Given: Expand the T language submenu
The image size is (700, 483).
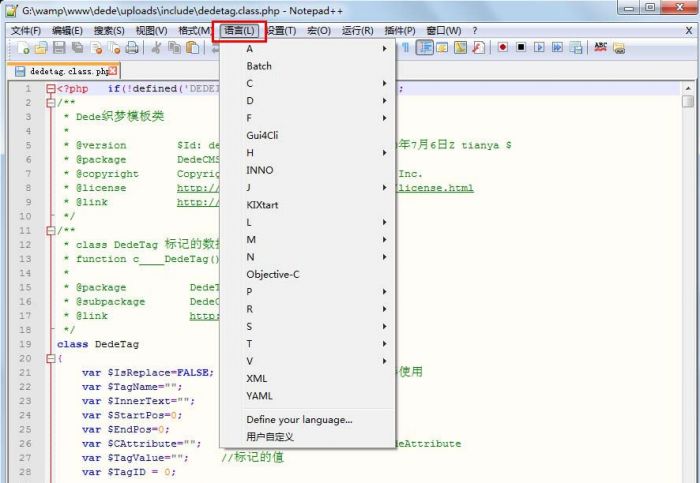Looking at the screenshot, I should tap(308, 344).
